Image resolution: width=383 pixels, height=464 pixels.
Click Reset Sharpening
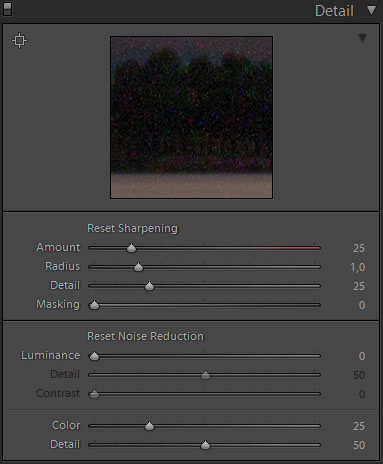[x=132, y=228]
